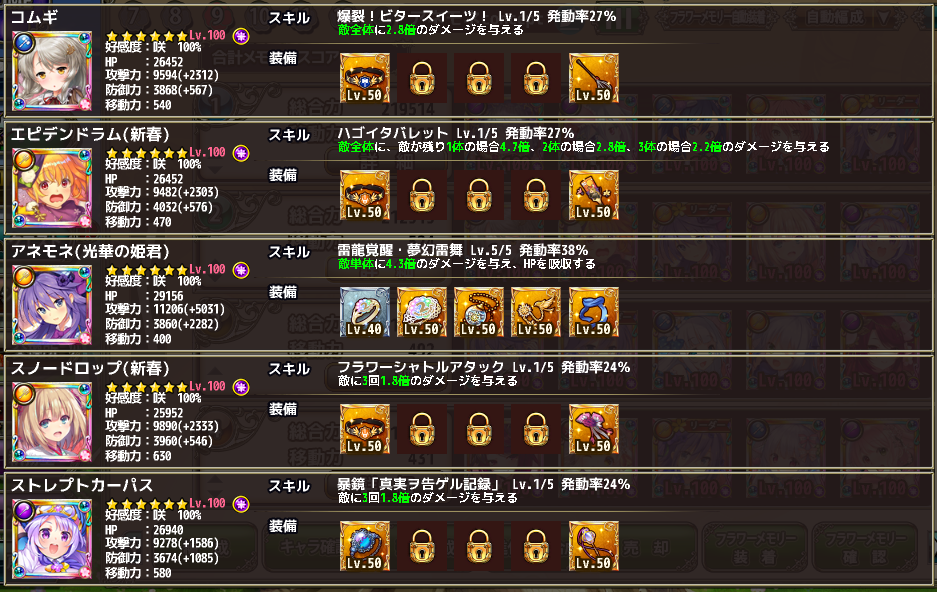The image size is (937, 592).
Task: Select アネモネ's Lv.40 ring equipment
Action: point(365,312)
